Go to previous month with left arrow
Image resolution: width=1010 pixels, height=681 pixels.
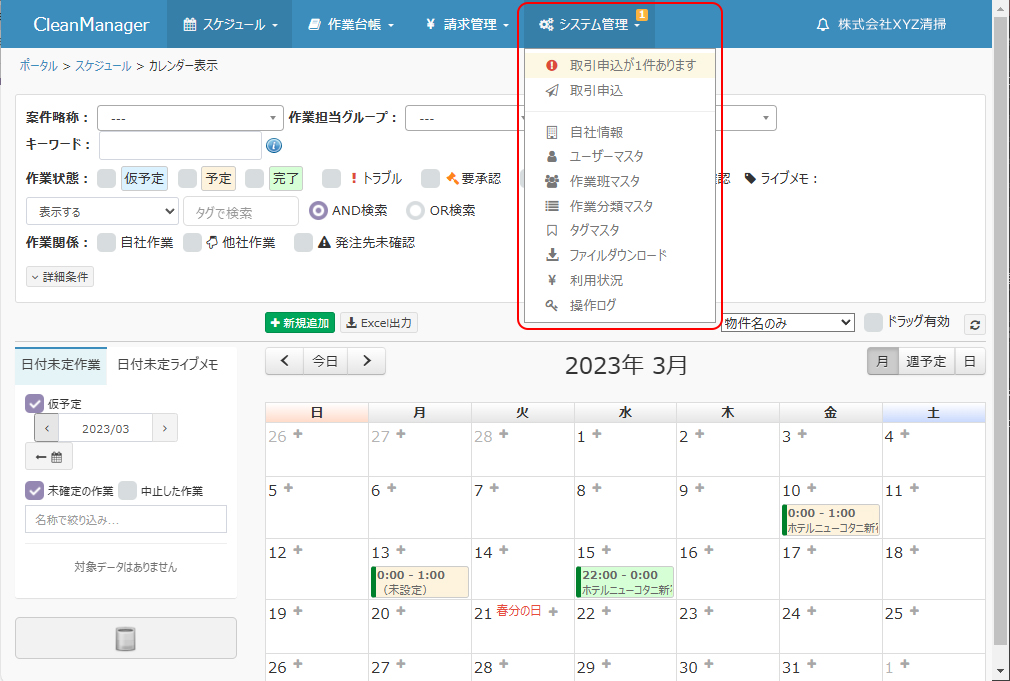(x=285, y=361)
